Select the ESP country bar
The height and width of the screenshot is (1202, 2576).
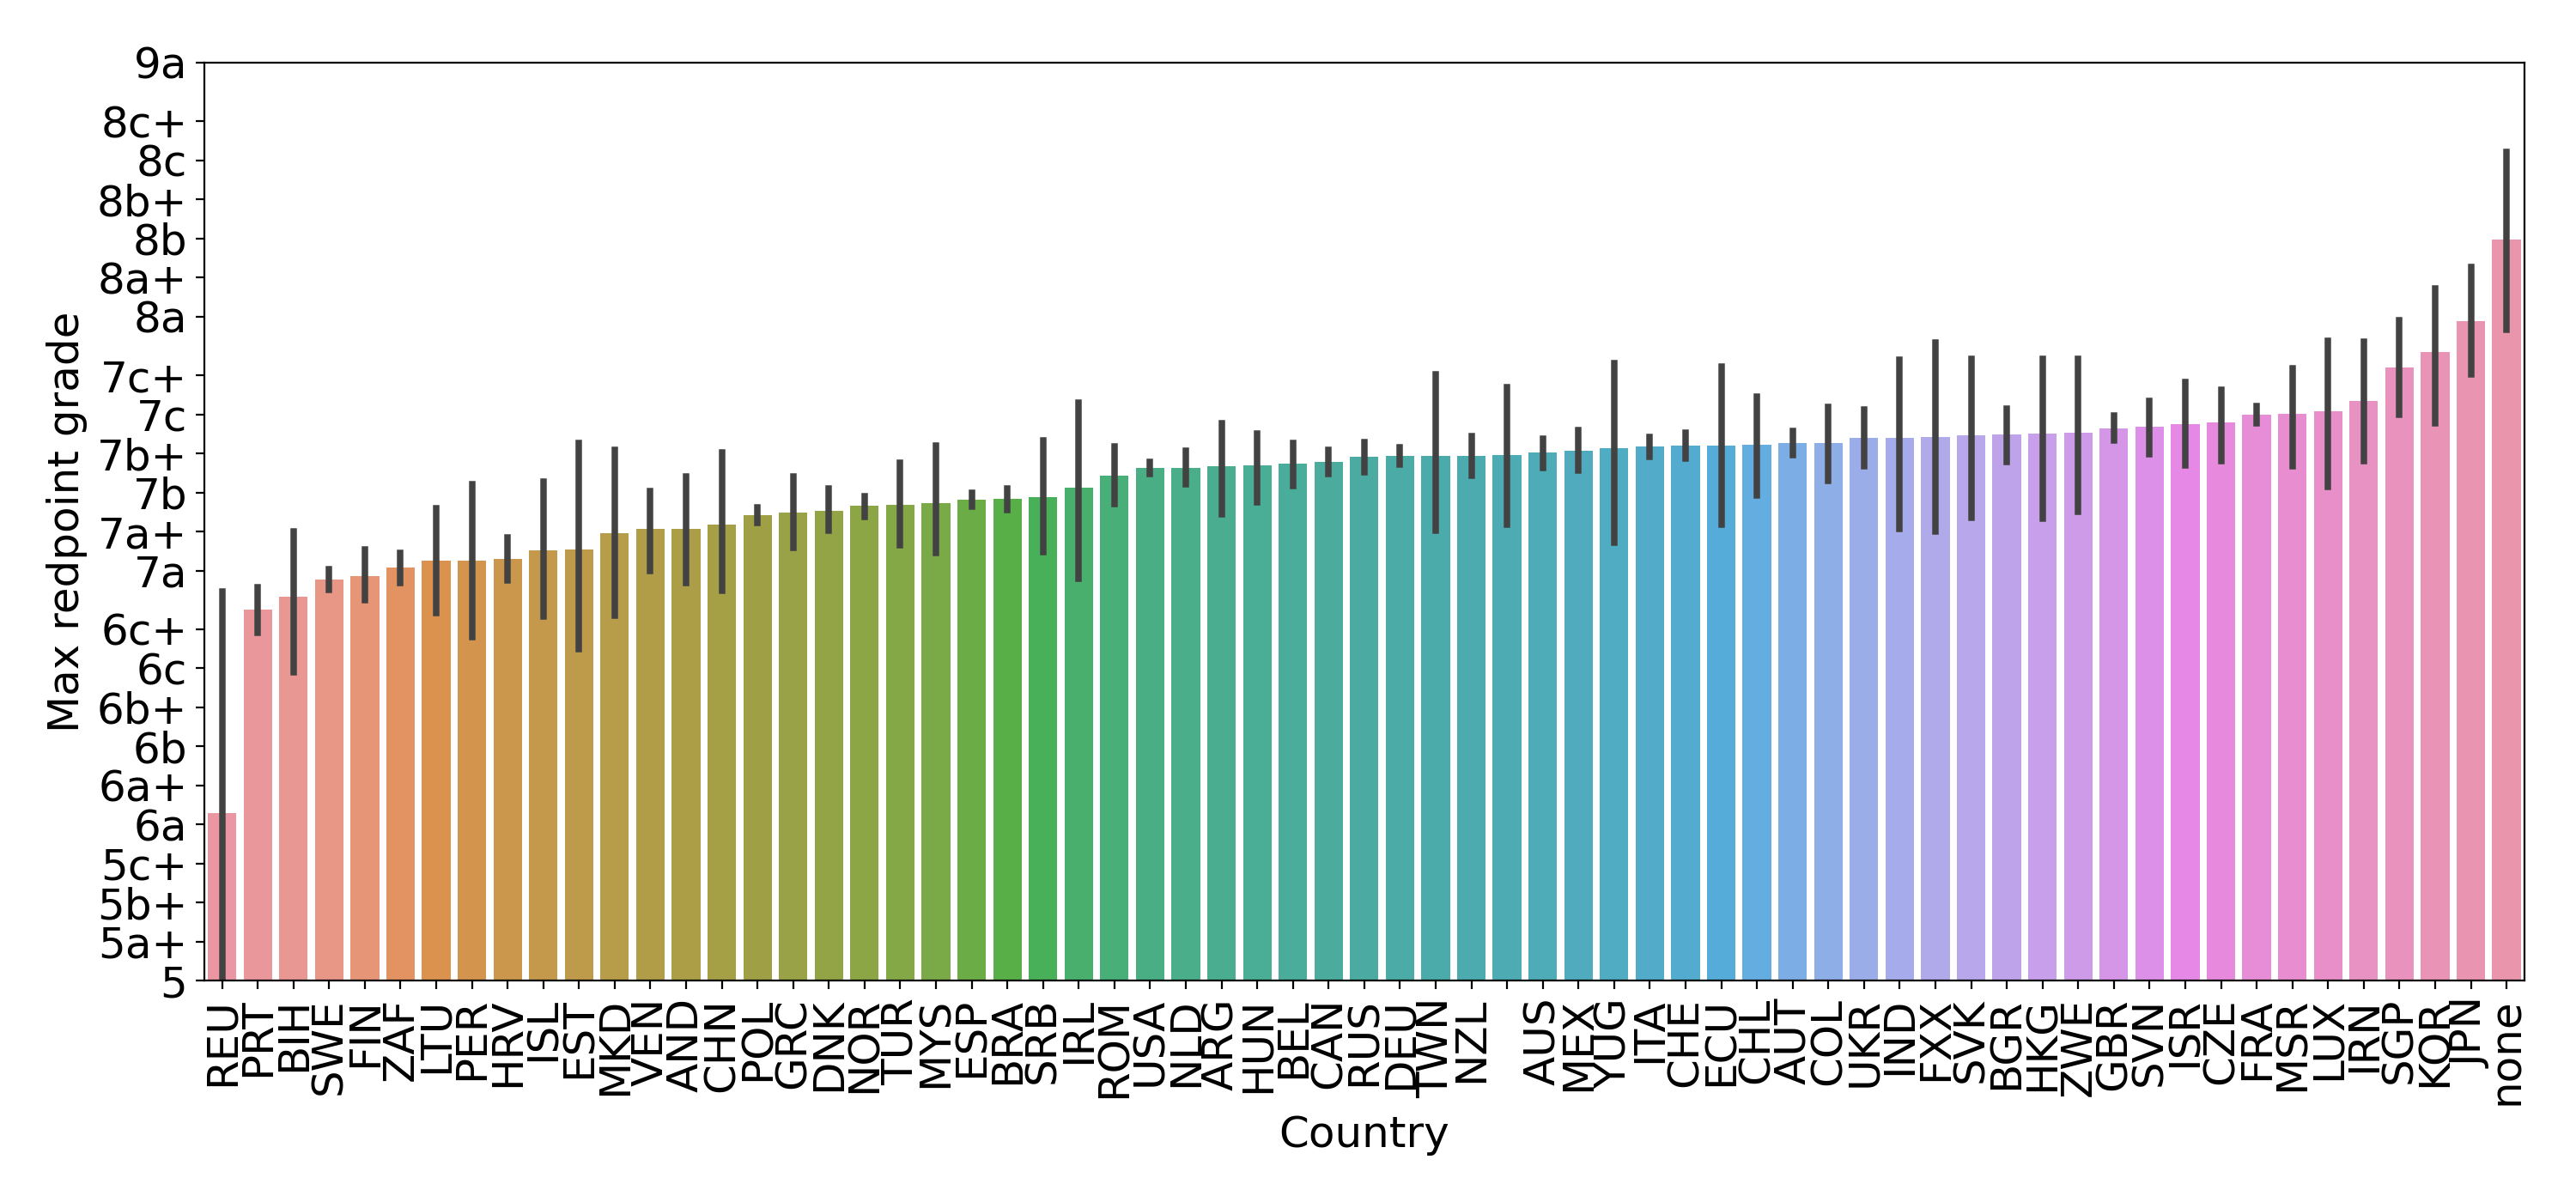(x=971, y=740)
